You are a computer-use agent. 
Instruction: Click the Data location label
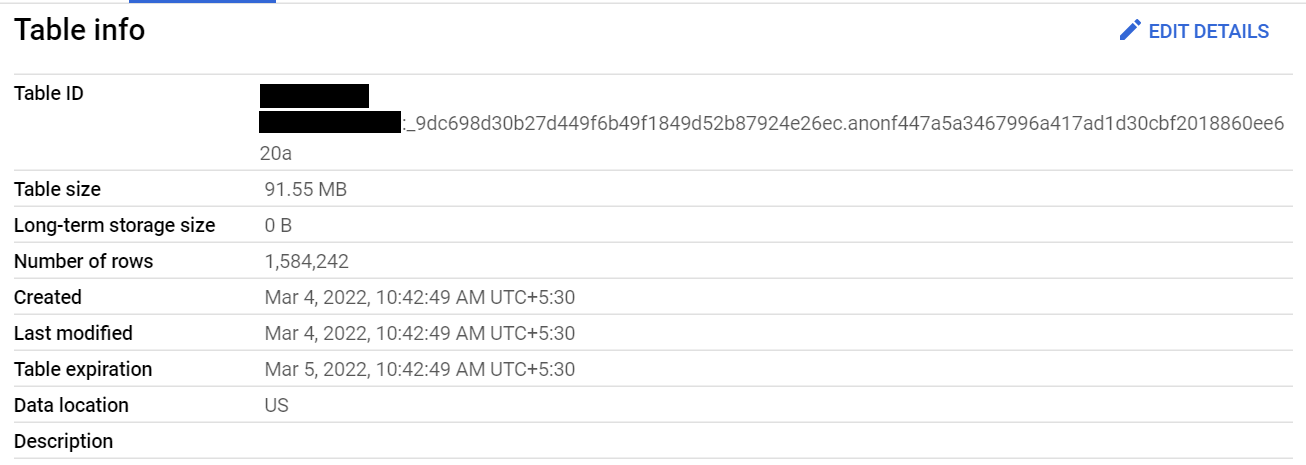tap(71, 405)
